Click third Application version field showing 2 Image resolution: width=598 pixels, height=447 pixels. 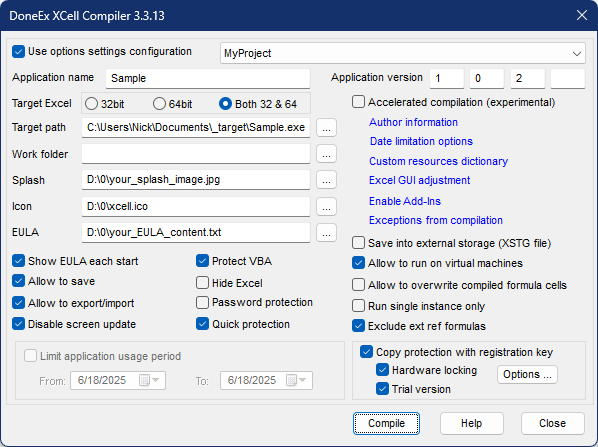point(527,78)
